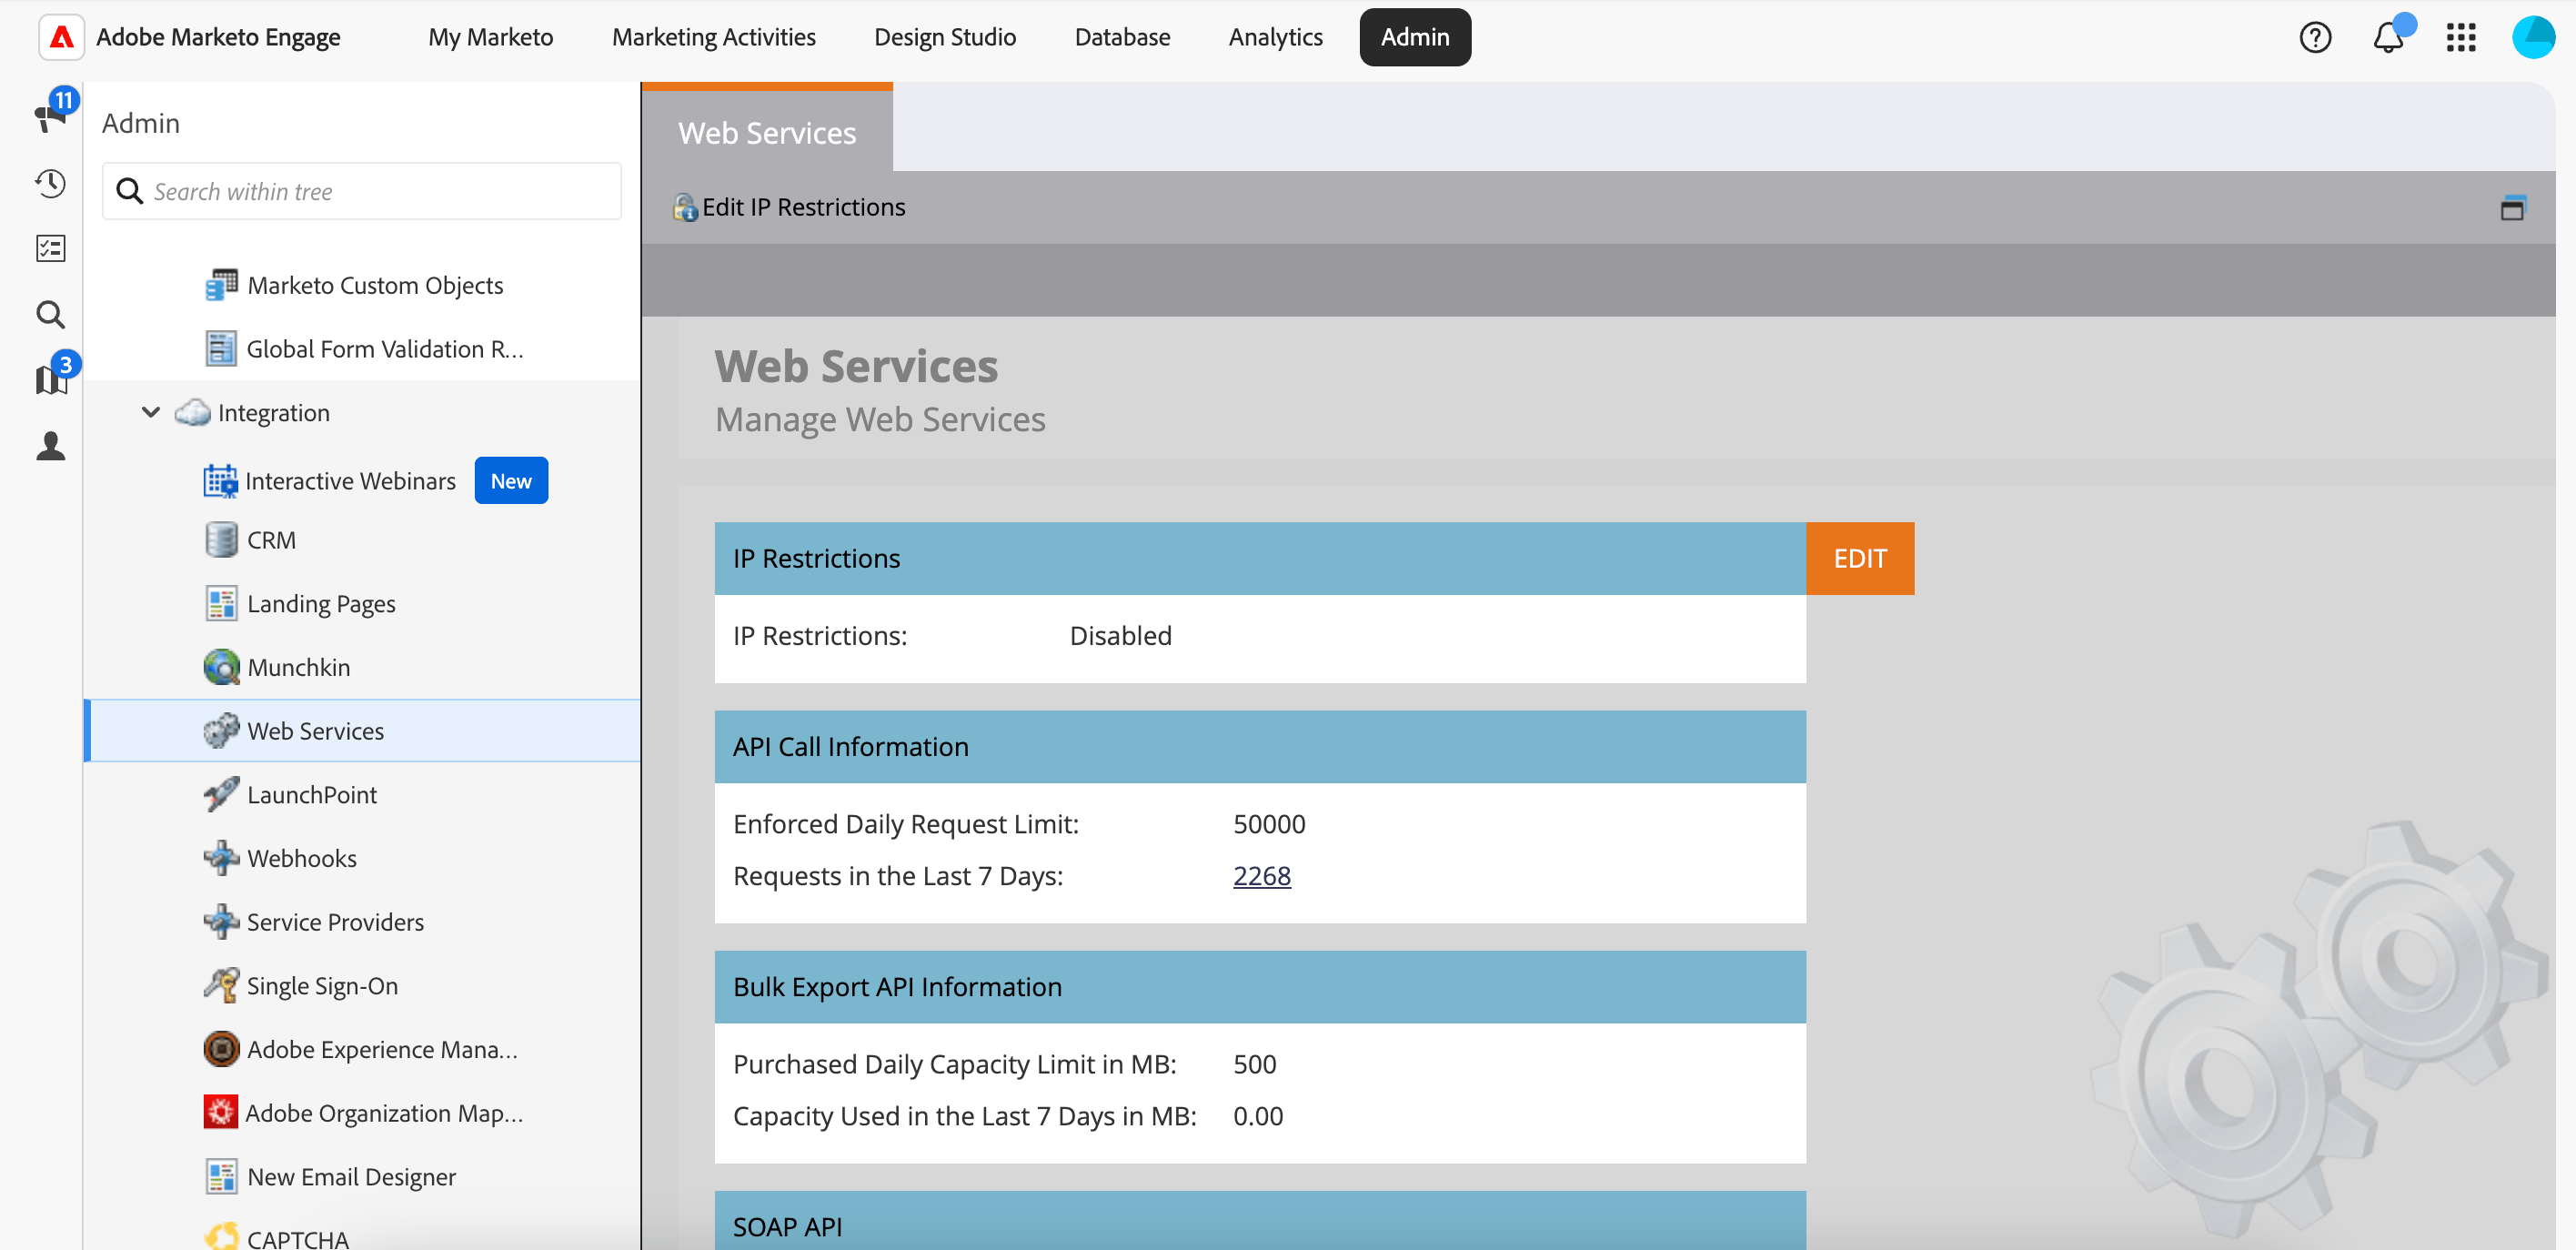The height and width of the screenshot is (1250, 2576).
Task: Click the Integration cloud icon
Action: click(192, 412)
